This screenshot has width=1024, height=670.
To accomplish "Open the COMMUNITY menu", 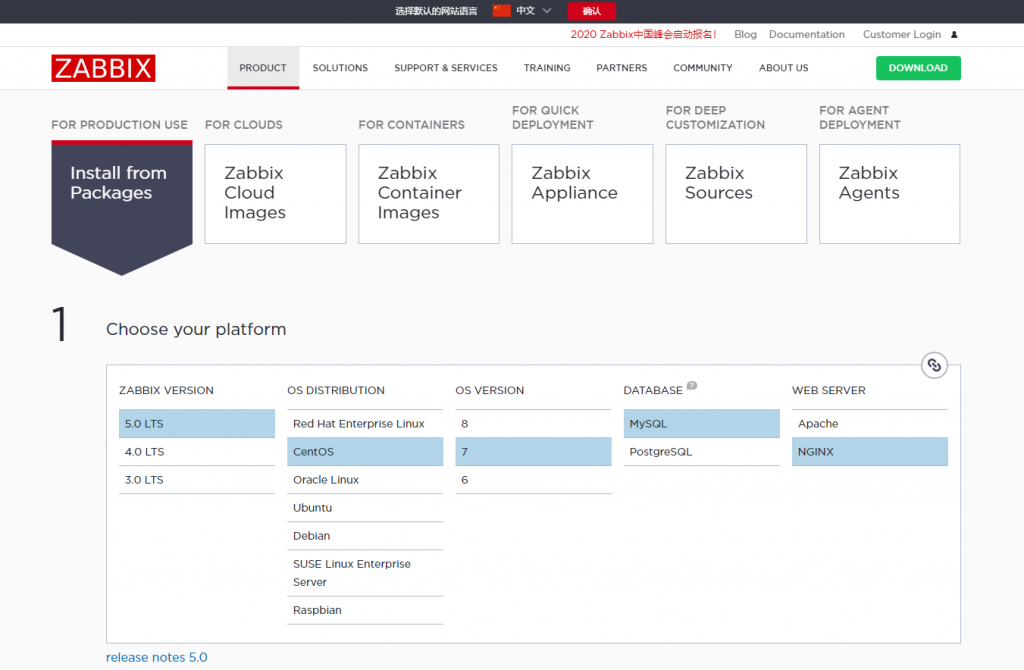I will [703, 68].
